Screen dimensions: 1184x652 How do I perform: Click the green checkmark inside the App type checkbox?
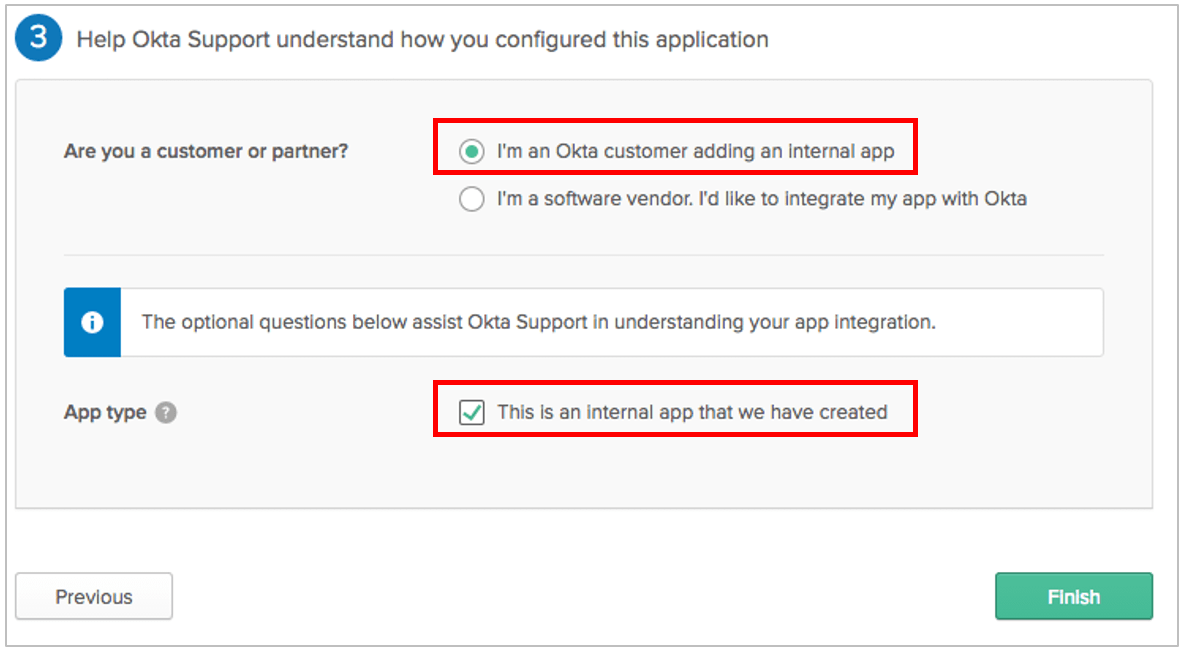(471, 412)
